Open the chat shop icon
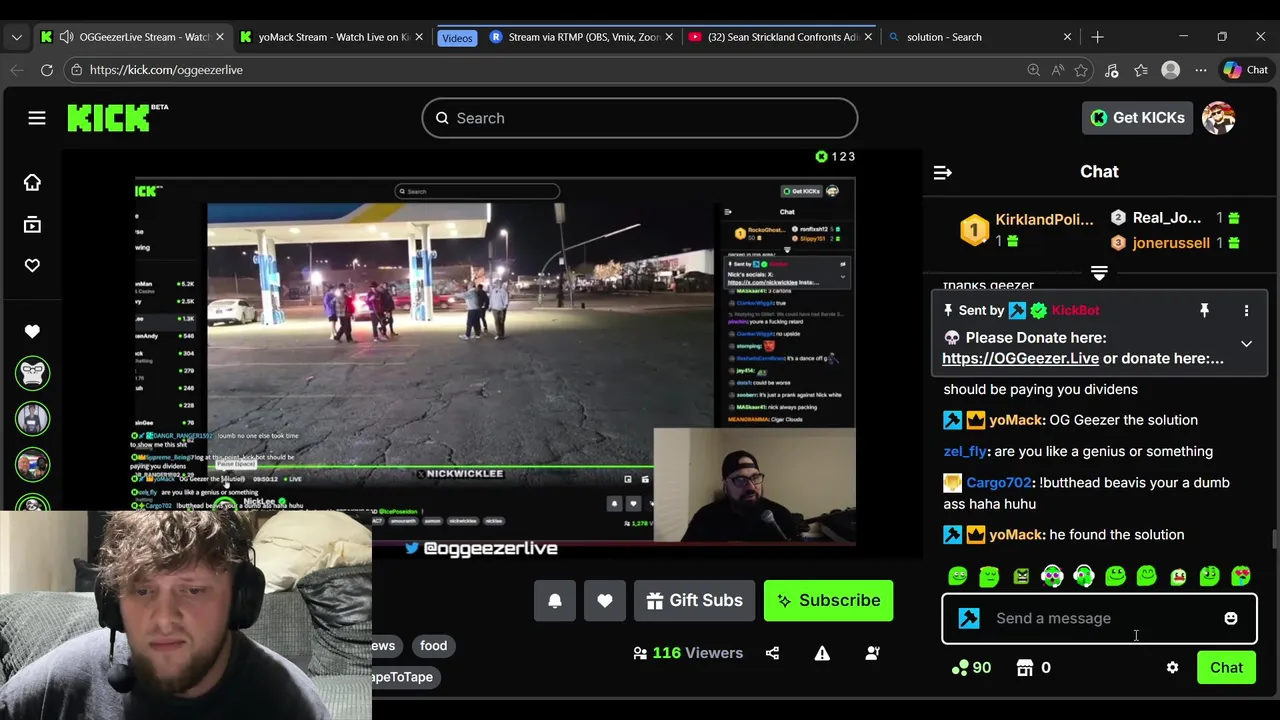The height and width of the screenshot is (720, 1280). 1025,668
